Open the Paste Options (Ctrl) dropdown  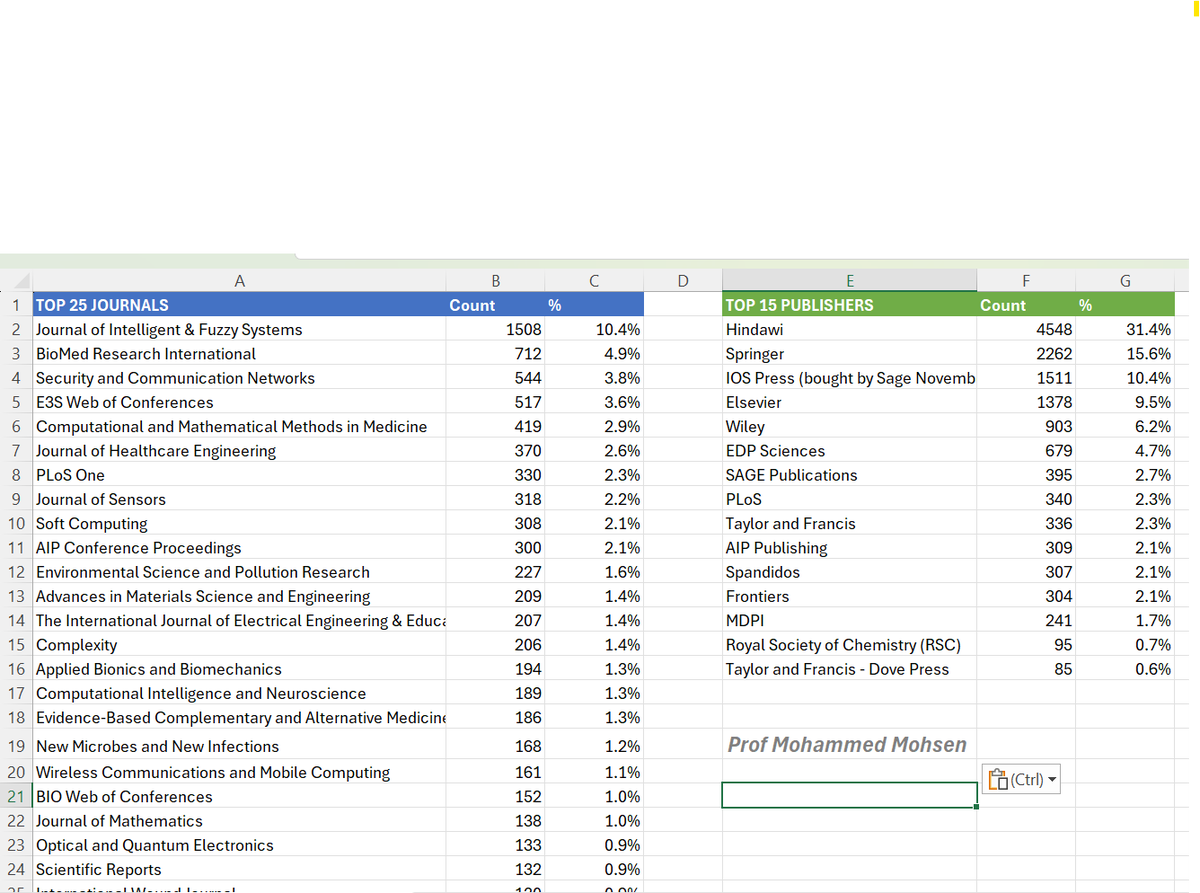point(1022,780)
